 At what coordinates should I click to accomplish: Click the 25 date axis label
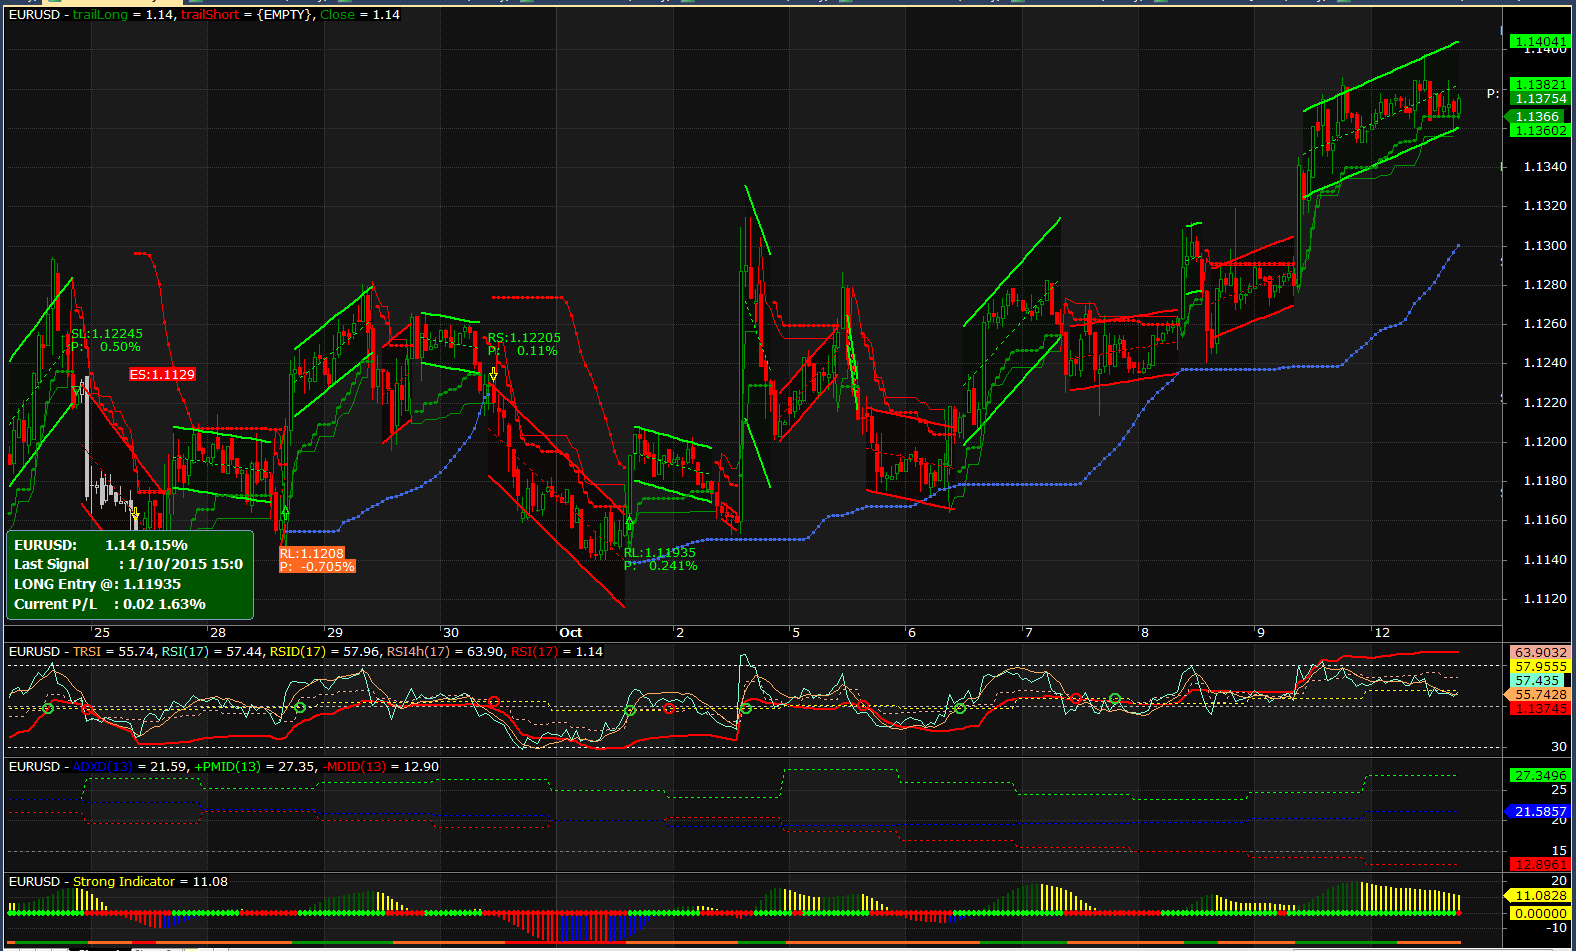(x=101, y=633)
